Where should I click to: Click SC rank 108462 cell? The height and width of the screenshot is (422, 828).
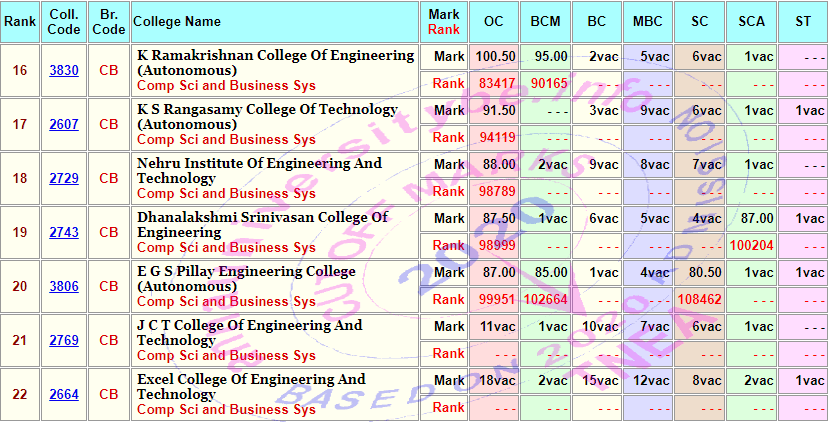[699, 299]
